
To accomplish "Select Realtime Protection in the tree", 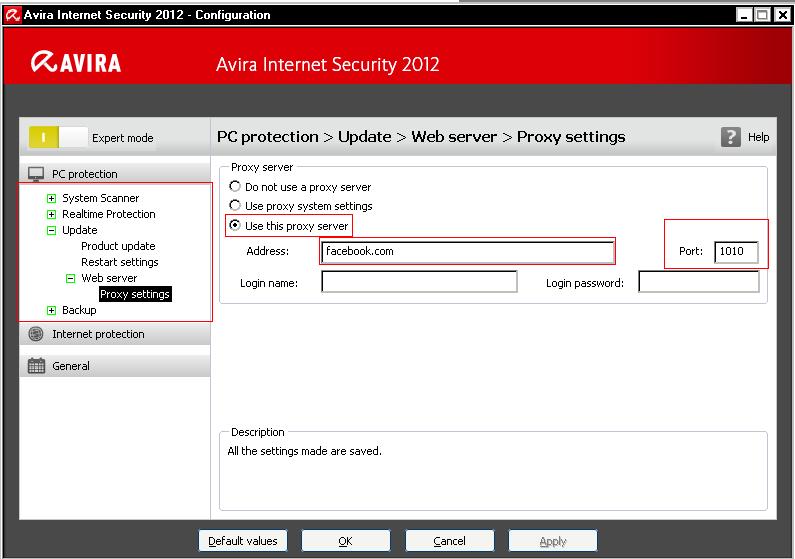I will pos(109,214).
